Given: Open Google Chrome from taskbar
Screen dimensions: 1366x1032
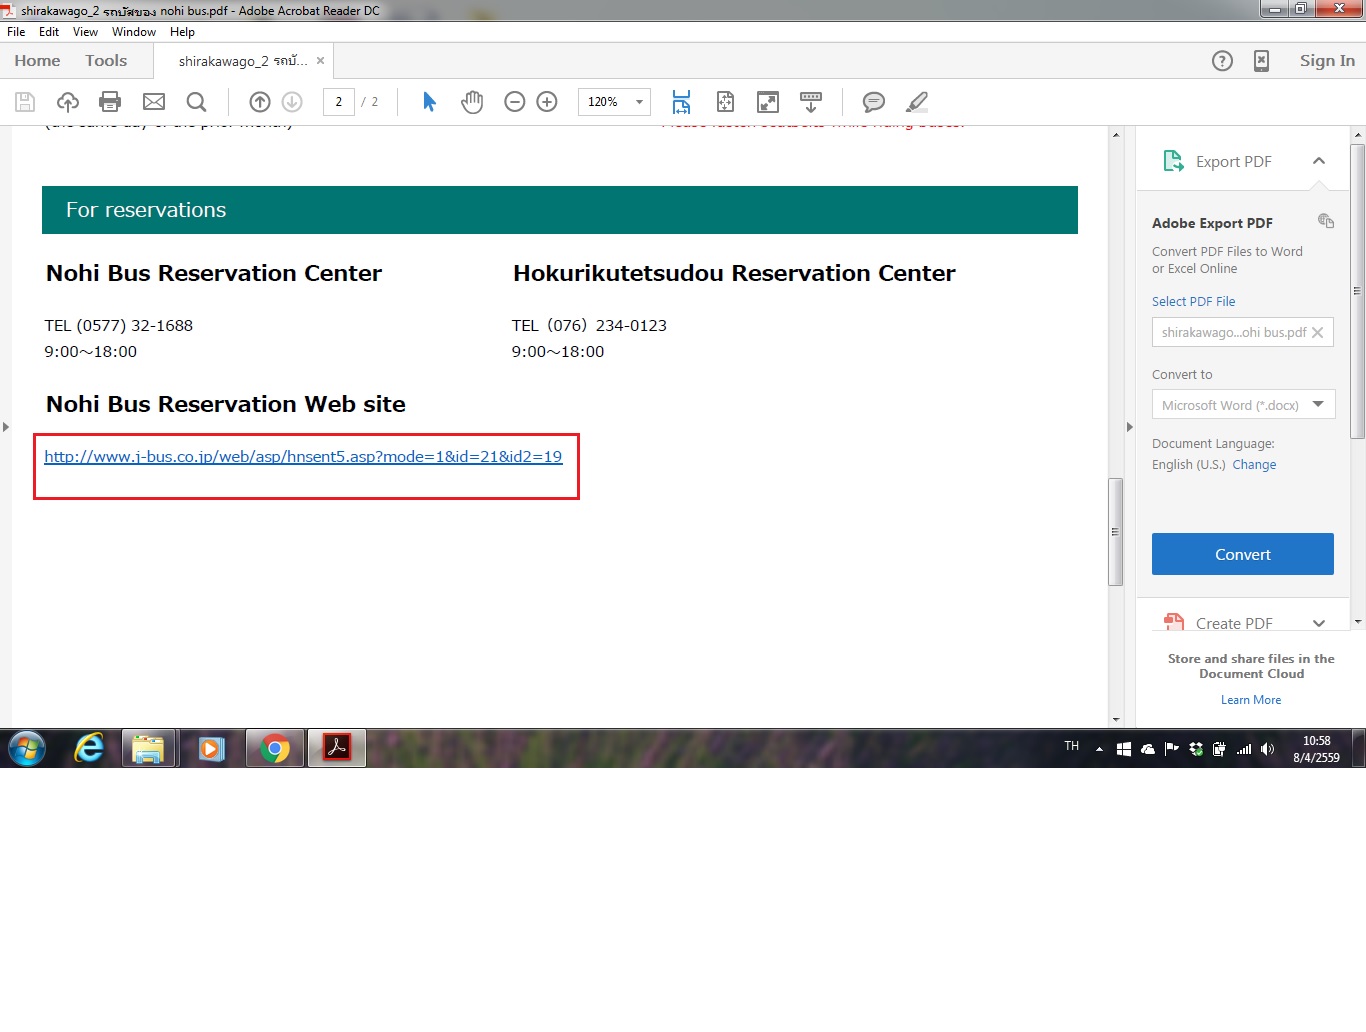Looking at the screenshot, I should tap(275, 748).
